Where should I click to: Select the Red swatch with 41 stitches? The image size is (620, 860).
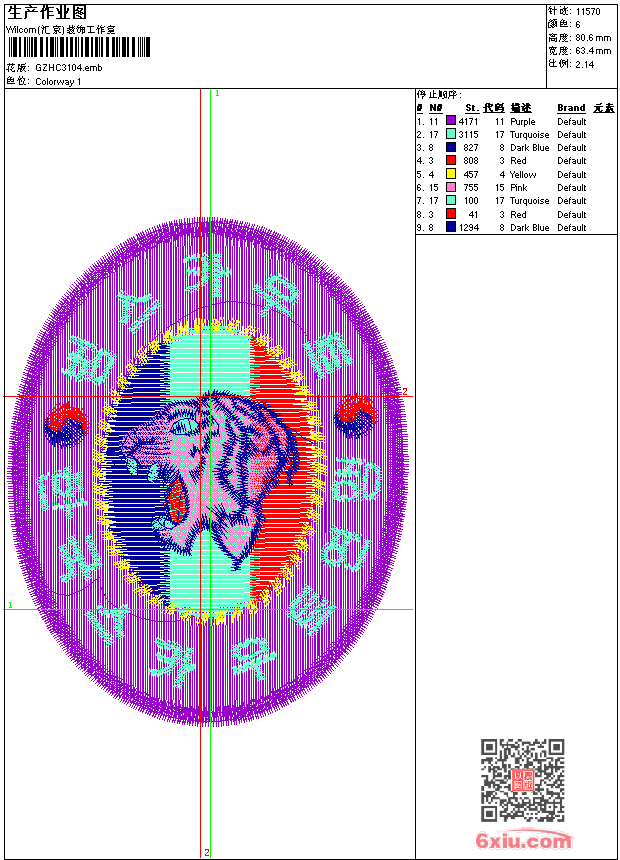450,214
